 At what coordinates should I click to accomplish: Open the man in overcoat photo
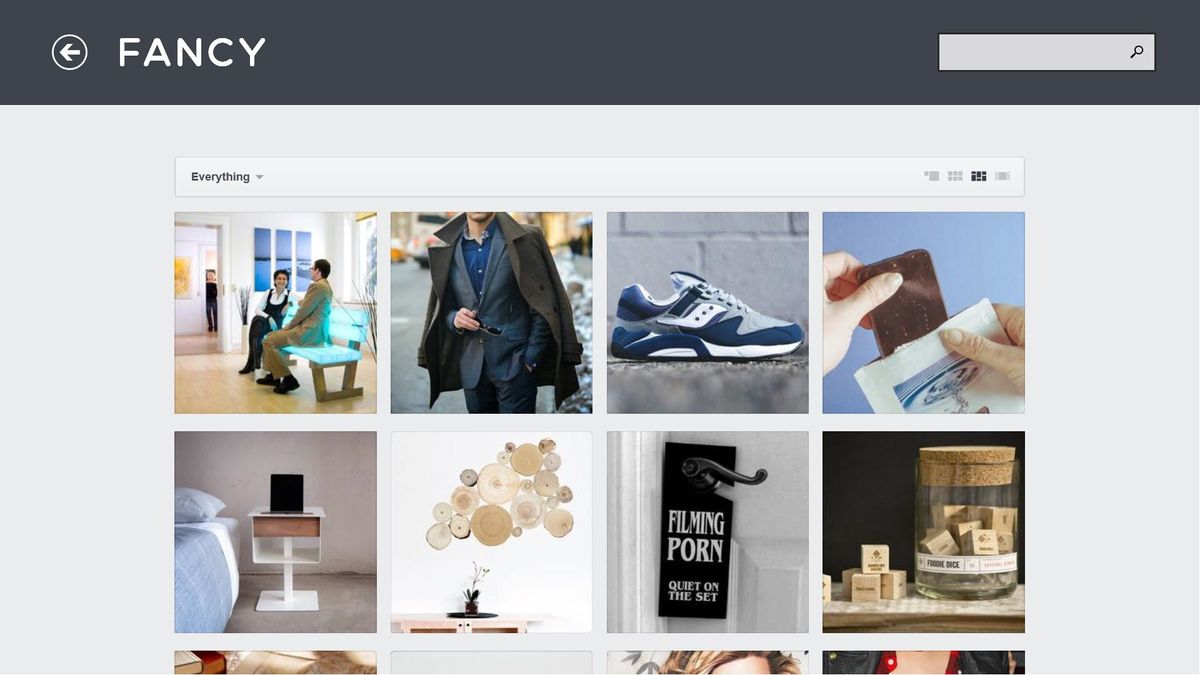point(491,312)
